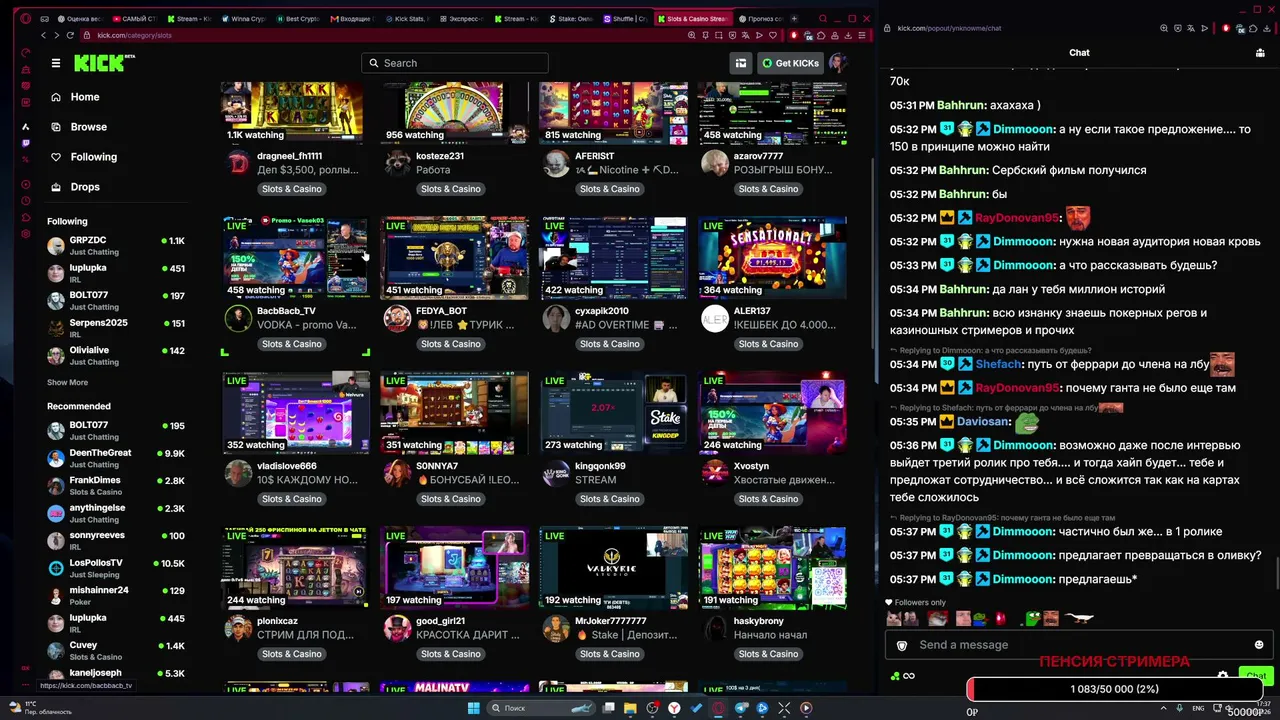
Task: Click the green Kicks balance icon in chat
Action: pos(895,676)
